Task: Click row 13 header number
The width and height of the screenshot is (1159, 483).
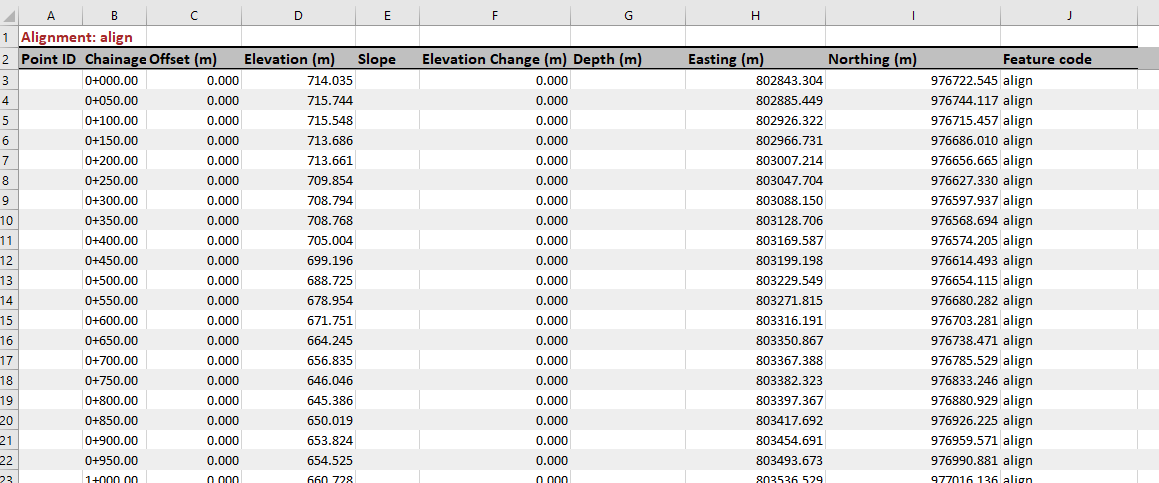Action: (x=8, y=280)
